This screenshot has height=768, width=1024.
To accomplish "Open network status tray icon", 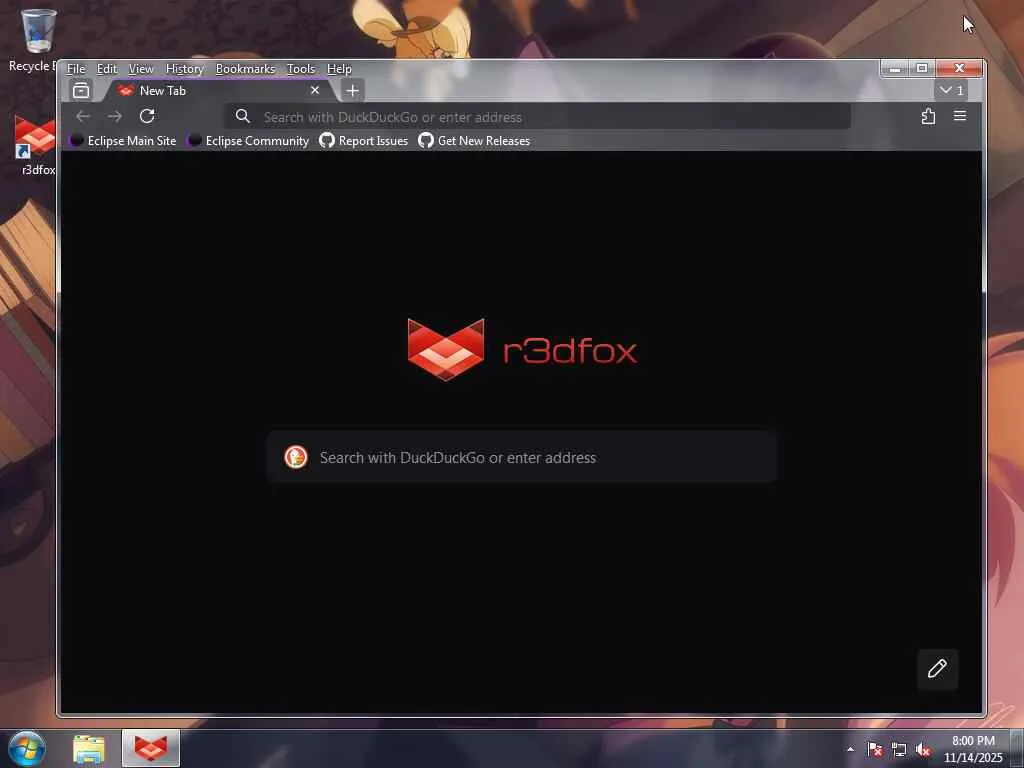I will tap(899, 750).
